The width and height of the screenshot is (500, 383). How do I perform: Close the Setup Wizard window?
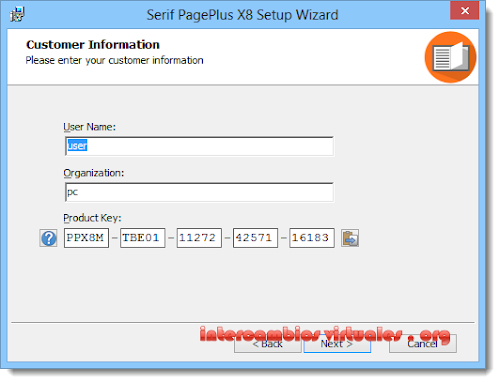[465, 11]
